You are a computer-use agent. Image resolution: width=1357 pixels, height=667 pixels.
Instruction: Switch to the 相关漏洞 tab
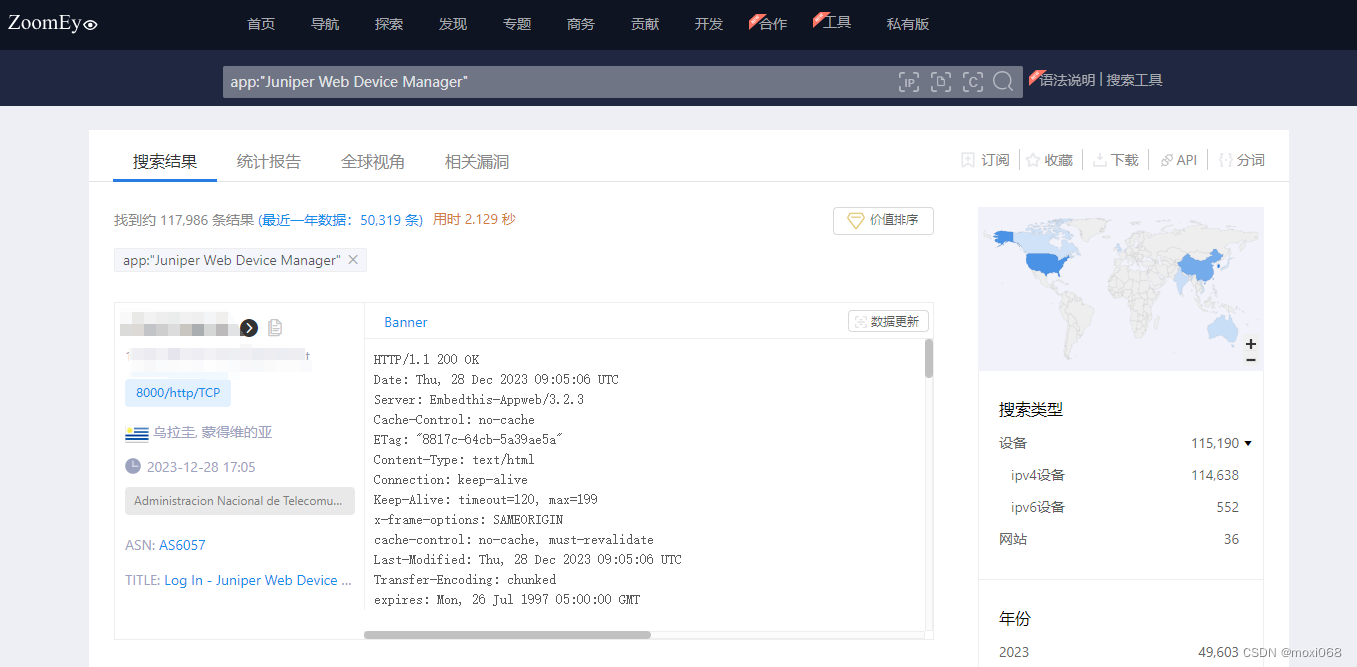[477, 161]
